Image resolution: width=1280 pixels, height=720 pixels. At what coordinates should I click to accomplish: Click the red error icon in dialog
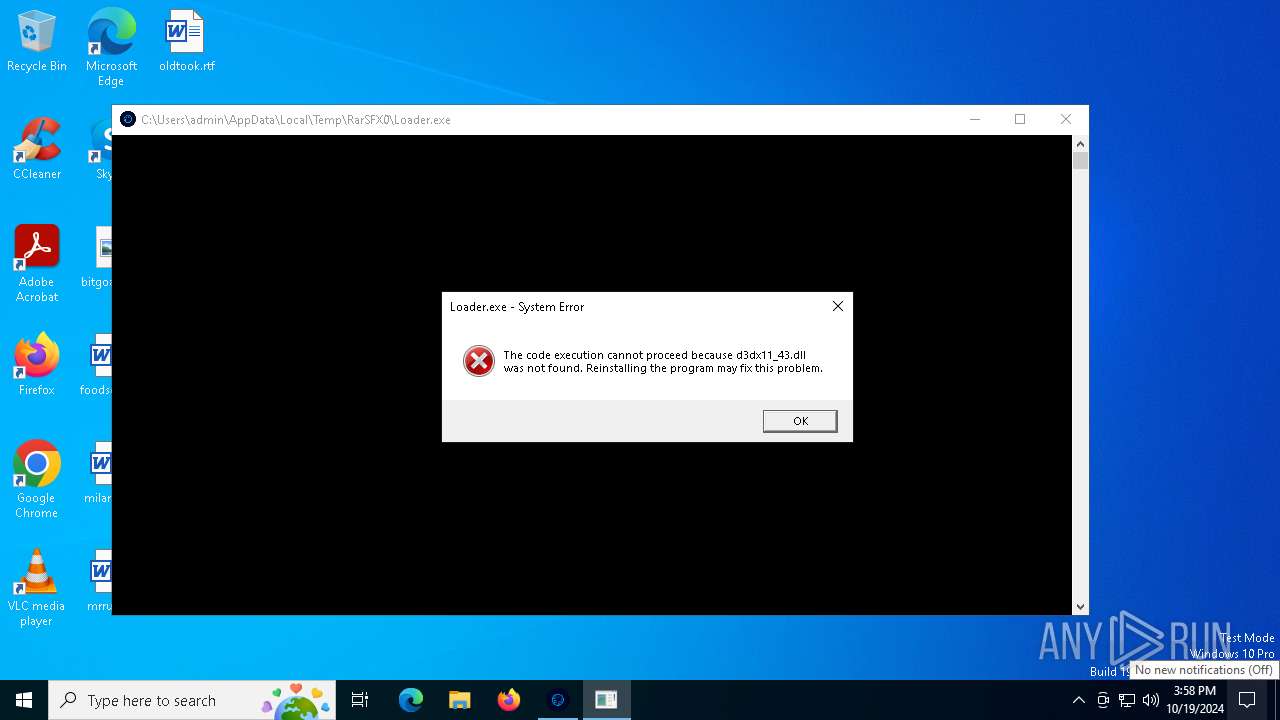pos(479,361)
